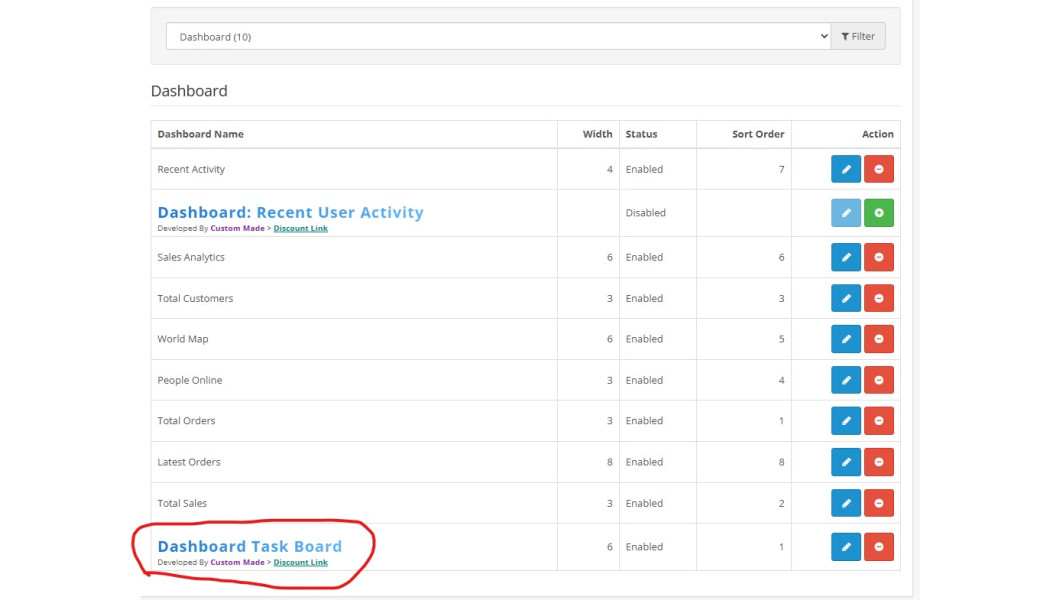Install Dashboard: Recent User Activity extension
The width and height of the screenshot is (1050, 600).
[879, 213]
